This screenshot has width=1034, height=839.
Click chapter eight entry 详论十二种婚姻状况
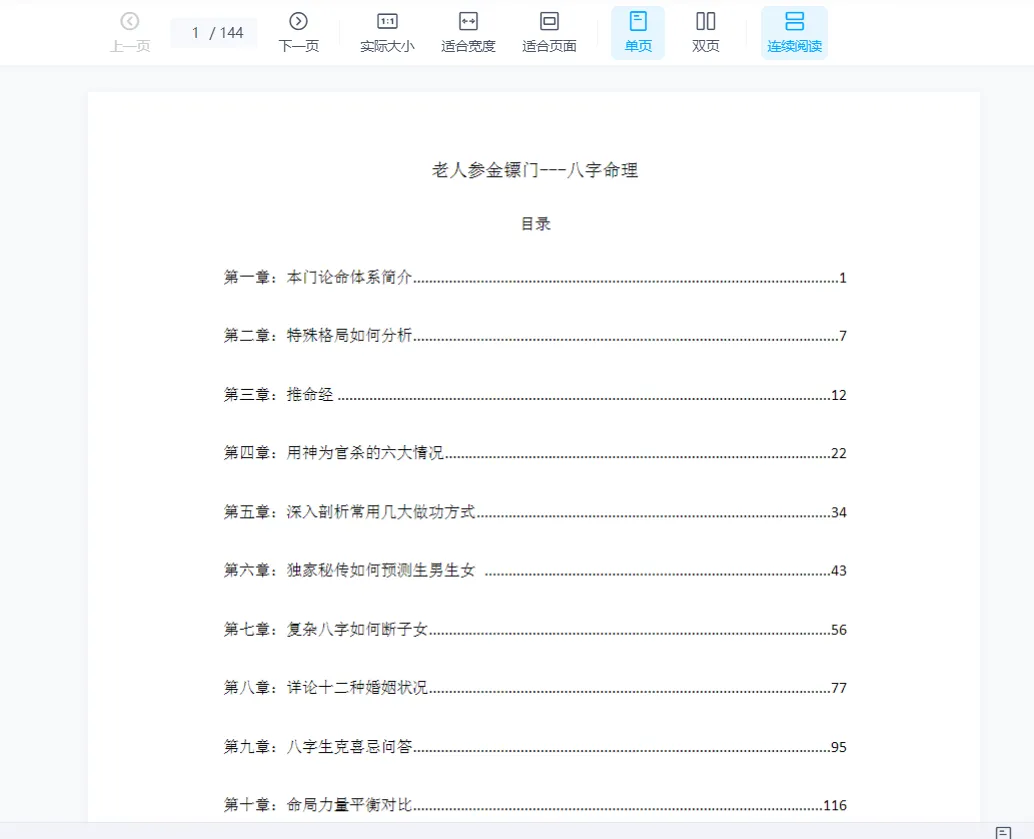click(x=535, y=688)
